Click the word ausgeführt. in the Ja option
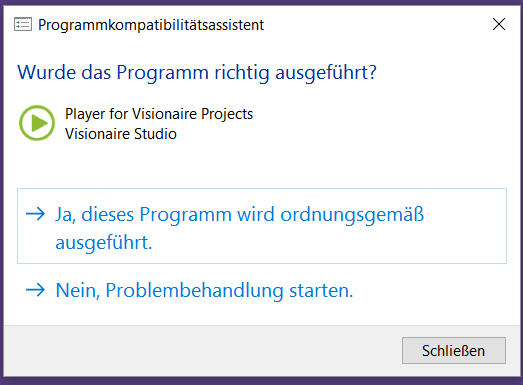Screen dimensions: 523x385 pyautogui.click(x=104, y=242)
